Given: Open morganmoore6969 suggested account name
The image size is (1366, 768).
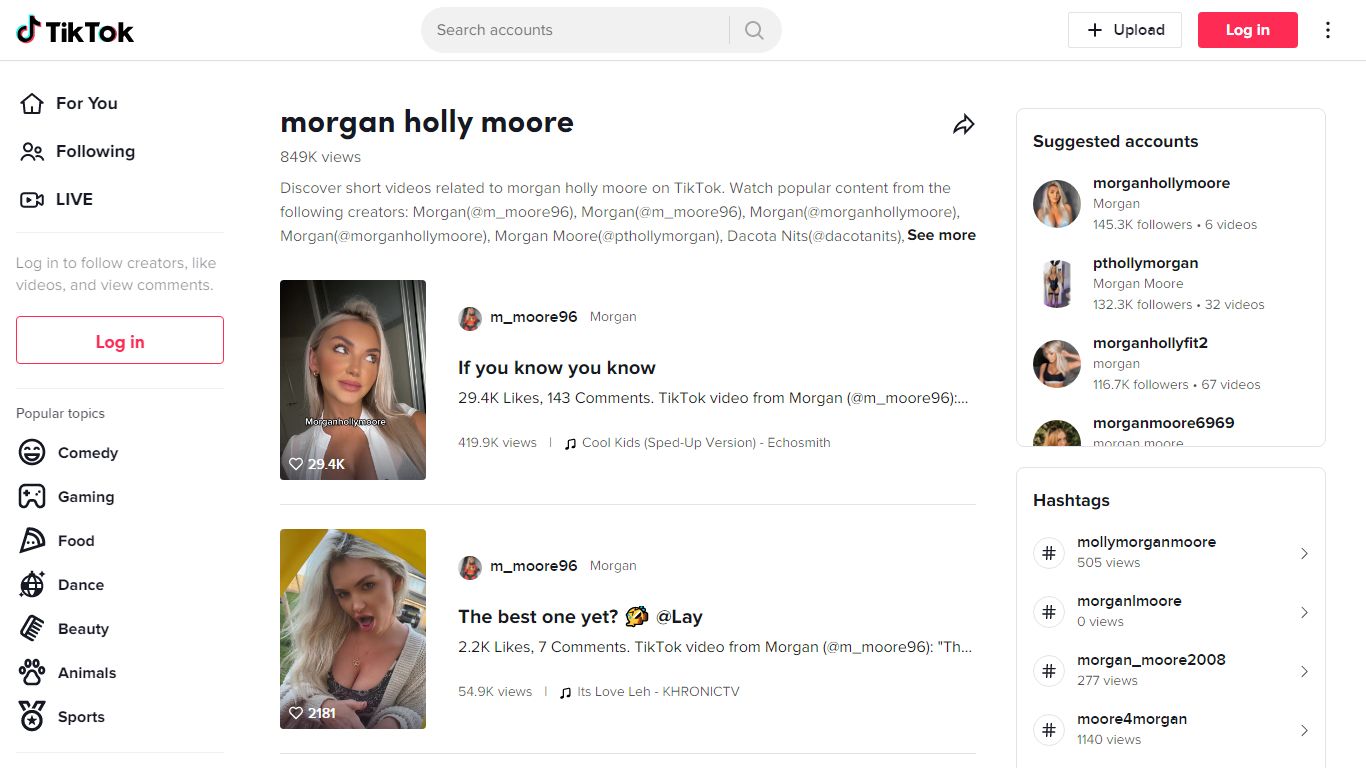Looking at the screenshot, I should pos(1163,423).
